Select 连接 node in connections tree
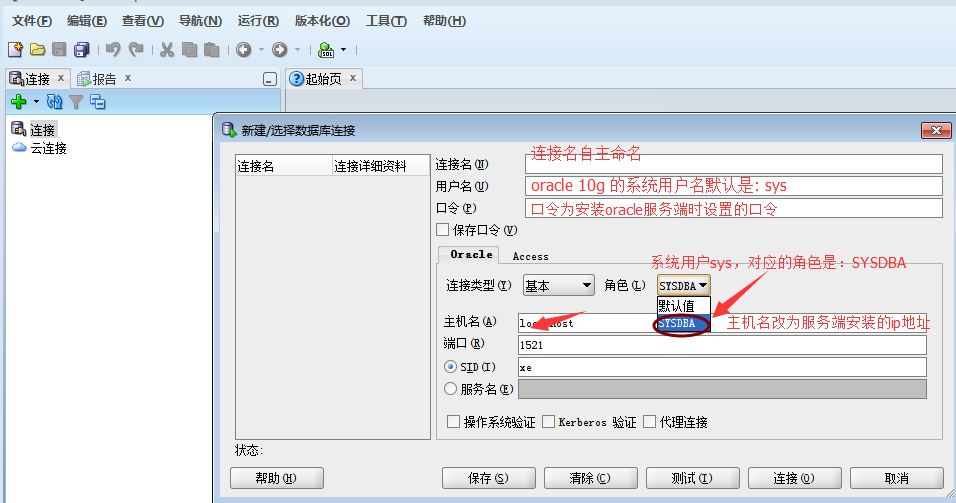The image size is (956, 503). 43,129
